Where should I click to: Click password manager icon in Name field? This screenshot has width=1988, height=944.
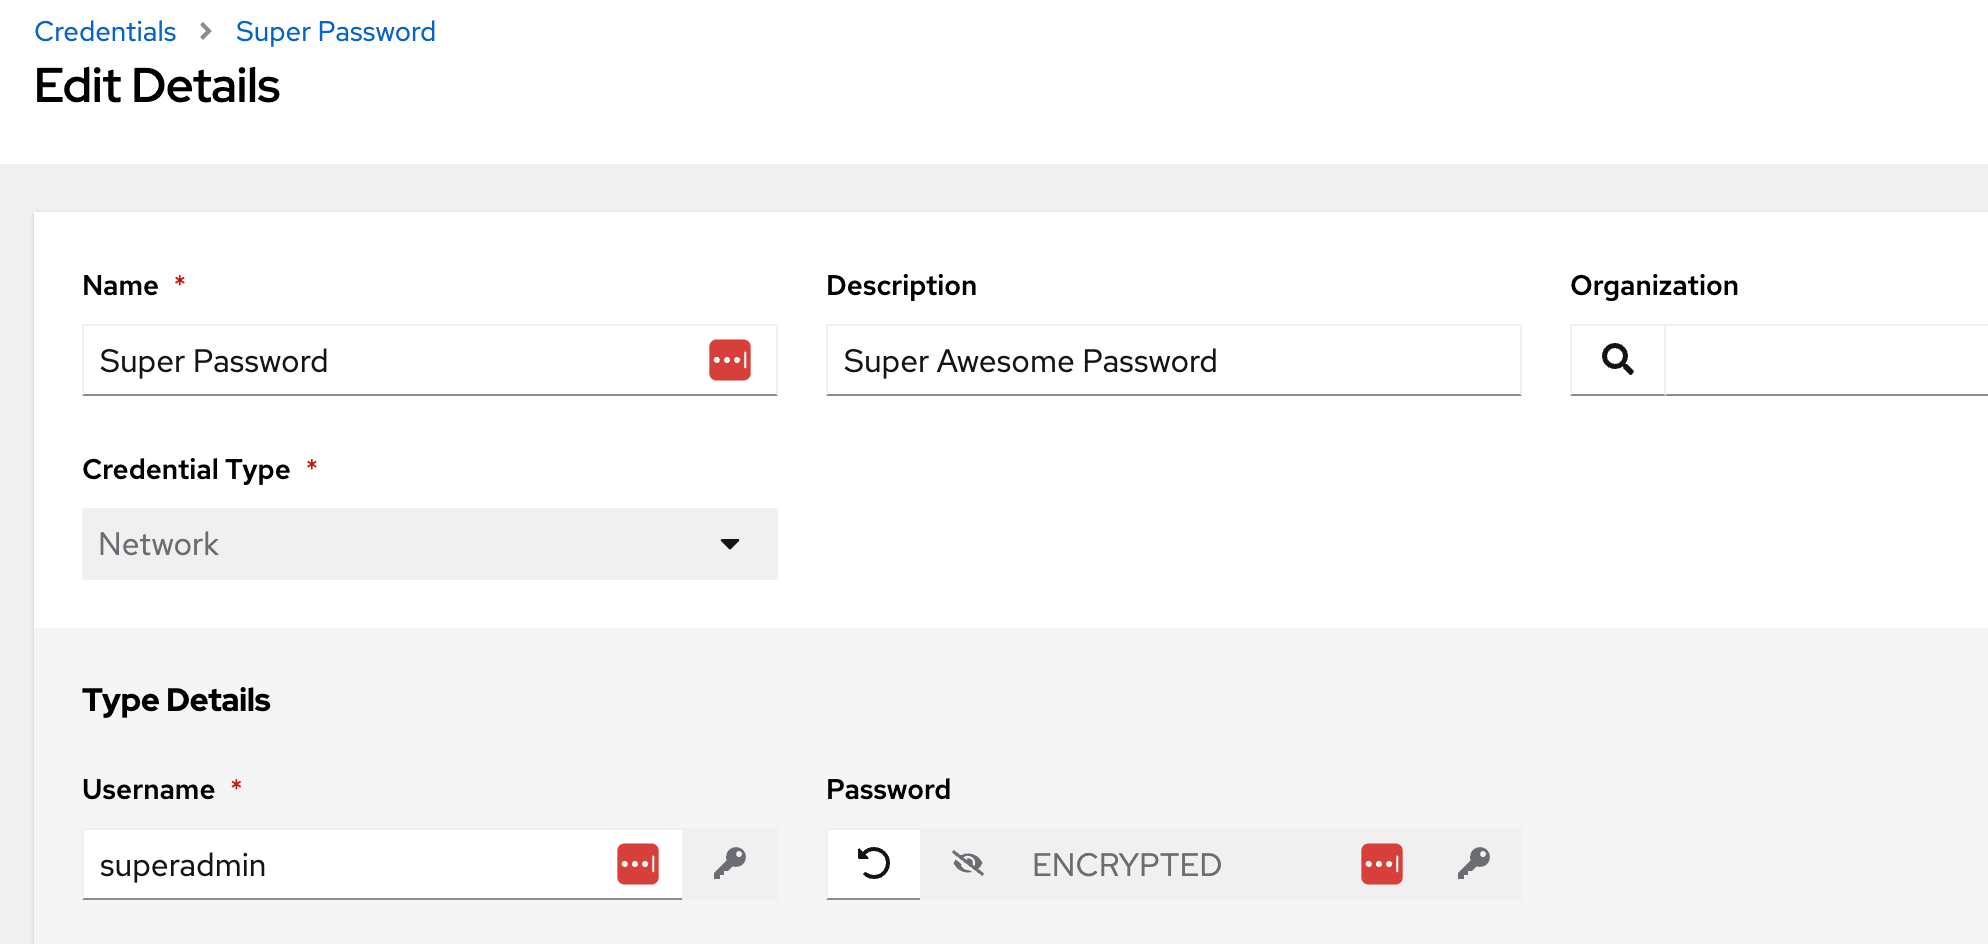point(729,360)
